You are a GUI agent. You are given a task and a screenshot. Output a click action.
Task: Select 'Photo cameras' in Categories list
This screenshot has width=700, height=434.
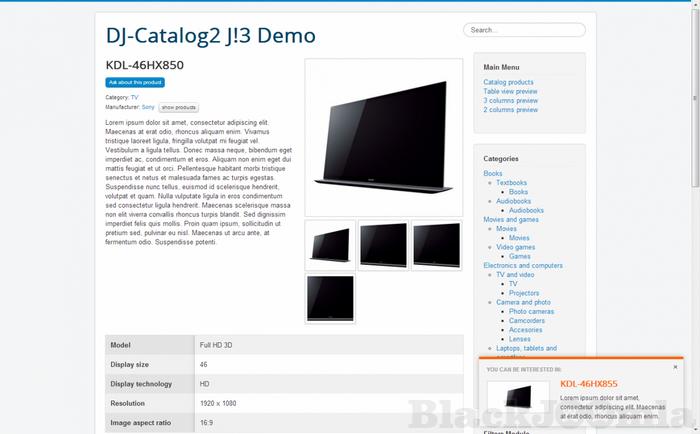pos(531,311)
